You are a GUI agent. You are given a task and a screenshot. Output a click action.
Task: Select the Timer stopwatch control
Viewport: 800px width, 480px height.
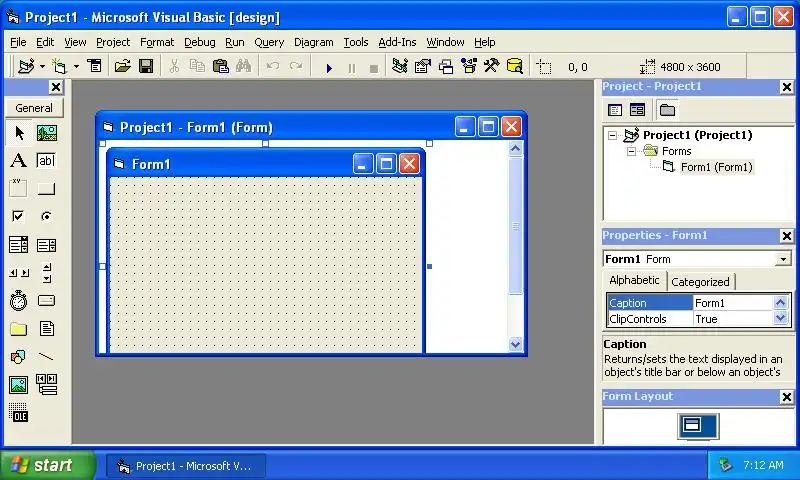point(19,300)
